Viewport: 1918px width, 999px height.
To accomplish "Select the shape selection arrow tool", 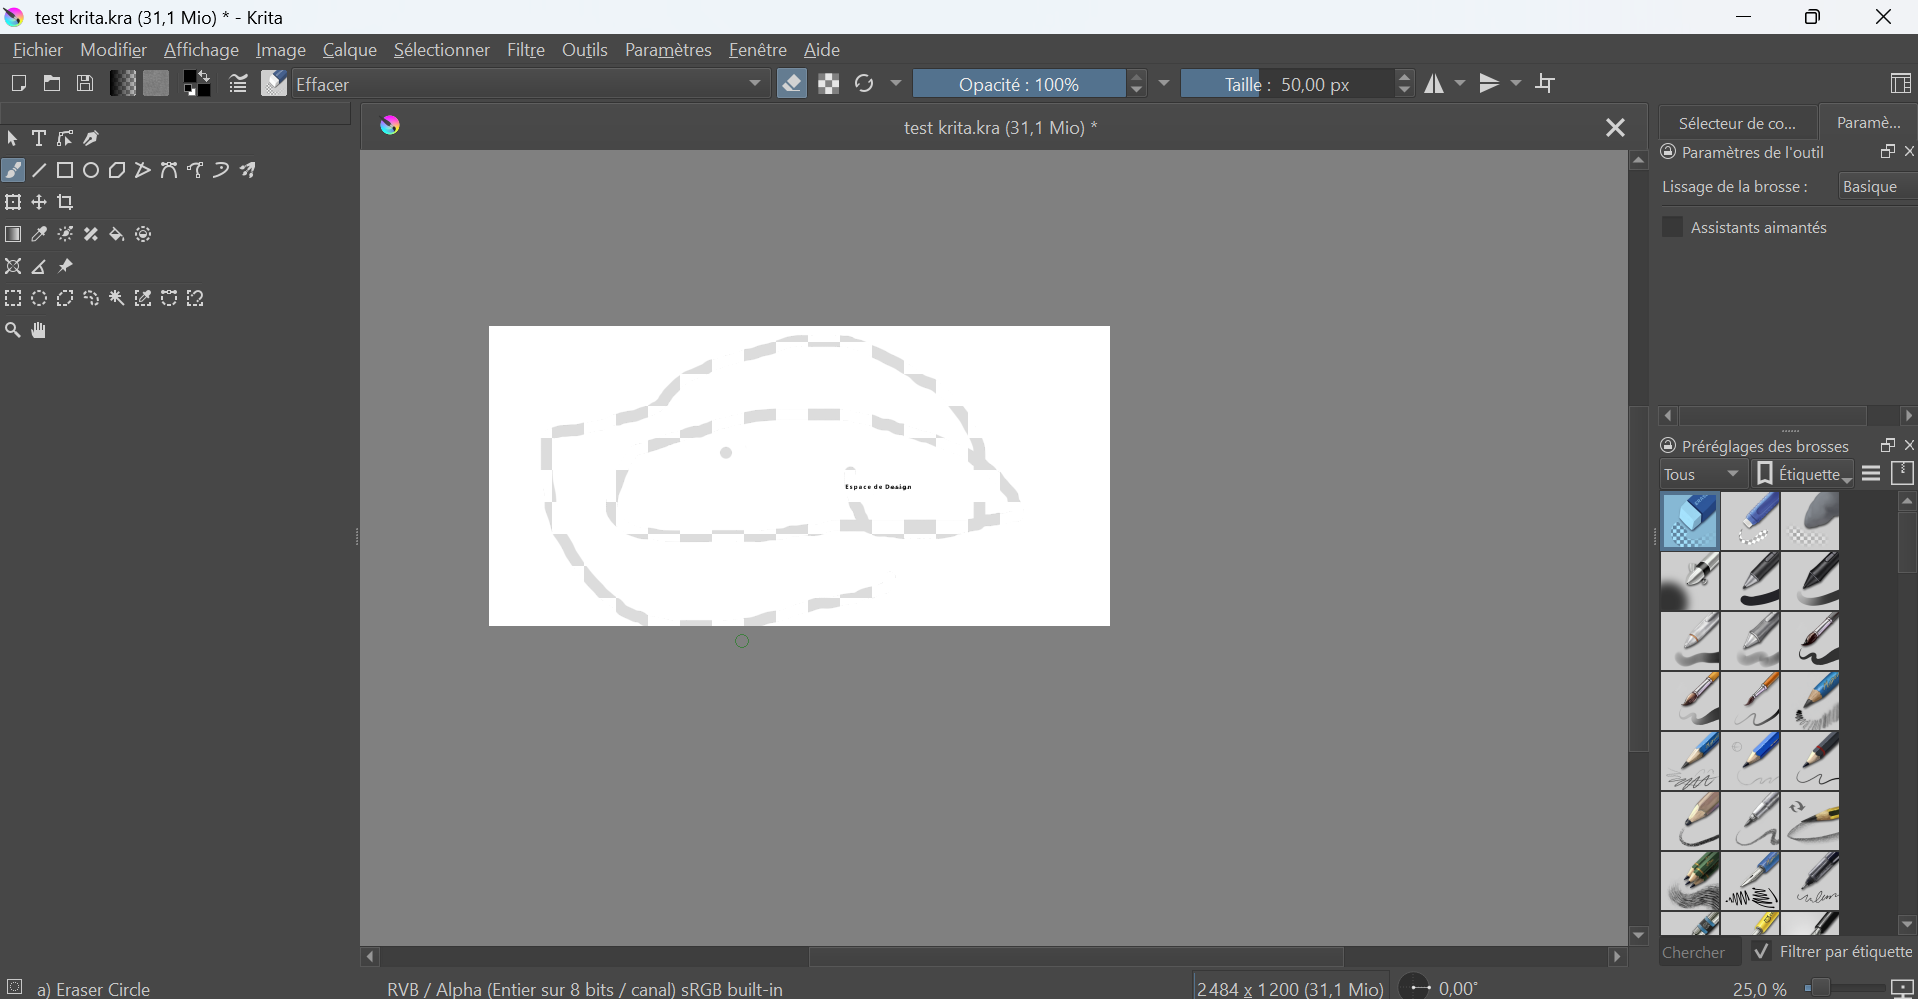I will (13, 139).
